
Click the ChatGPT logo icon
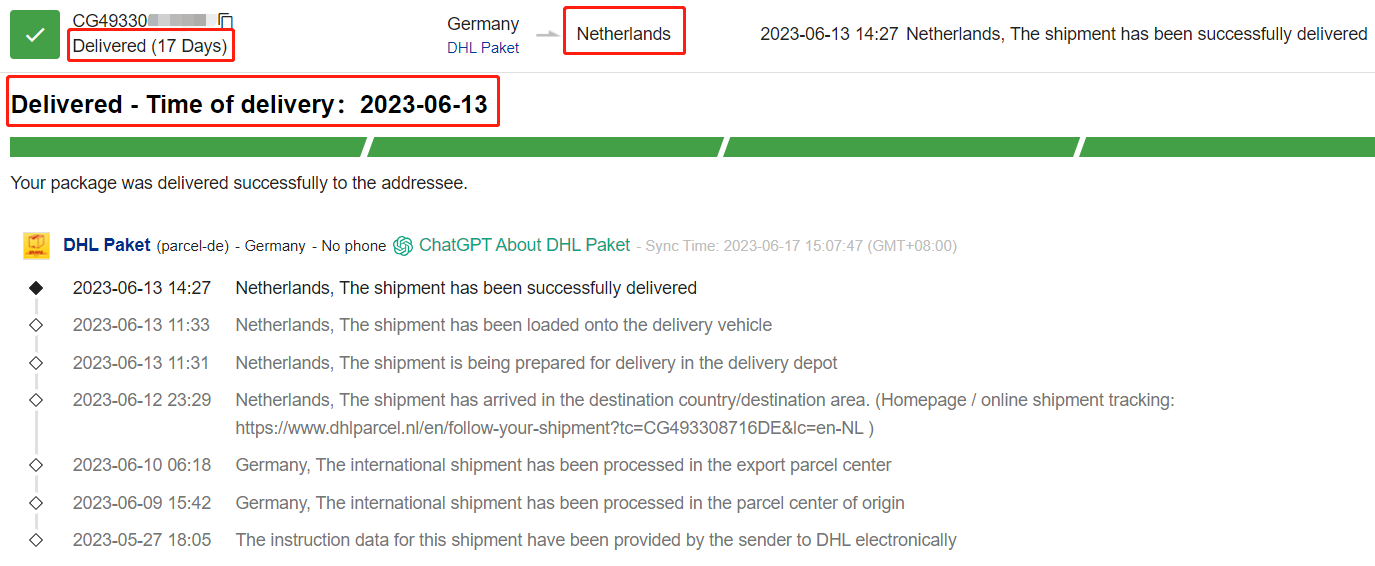click(403, 246)
